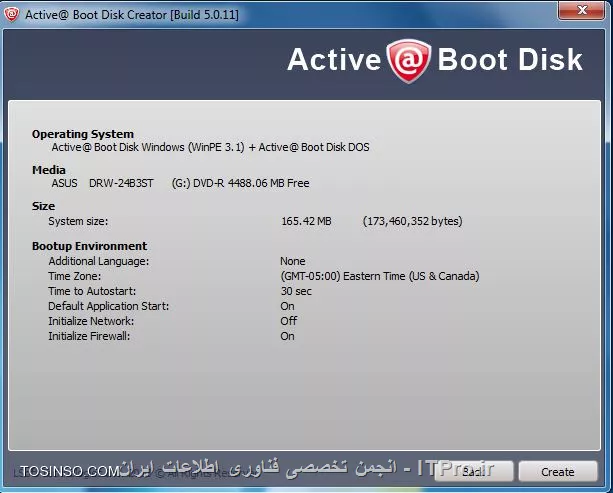613x493 pixels.
Task: Click the Additional Language label
Action: click(99, 261)
